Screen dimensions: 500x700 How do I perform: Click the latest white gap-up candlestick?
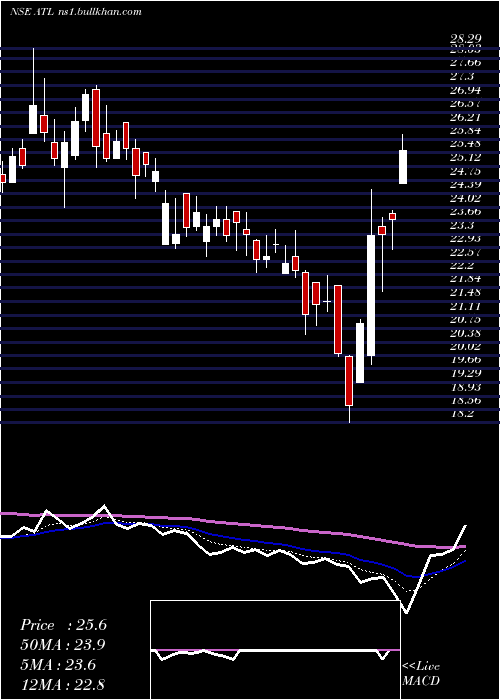coord(403,167)
